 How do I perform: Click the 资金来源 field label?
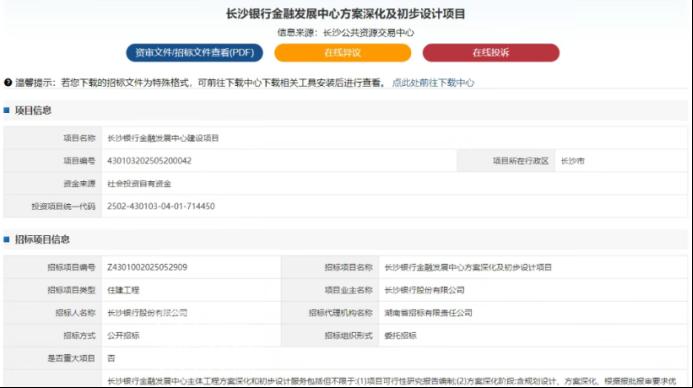click(x=80, y=183)
